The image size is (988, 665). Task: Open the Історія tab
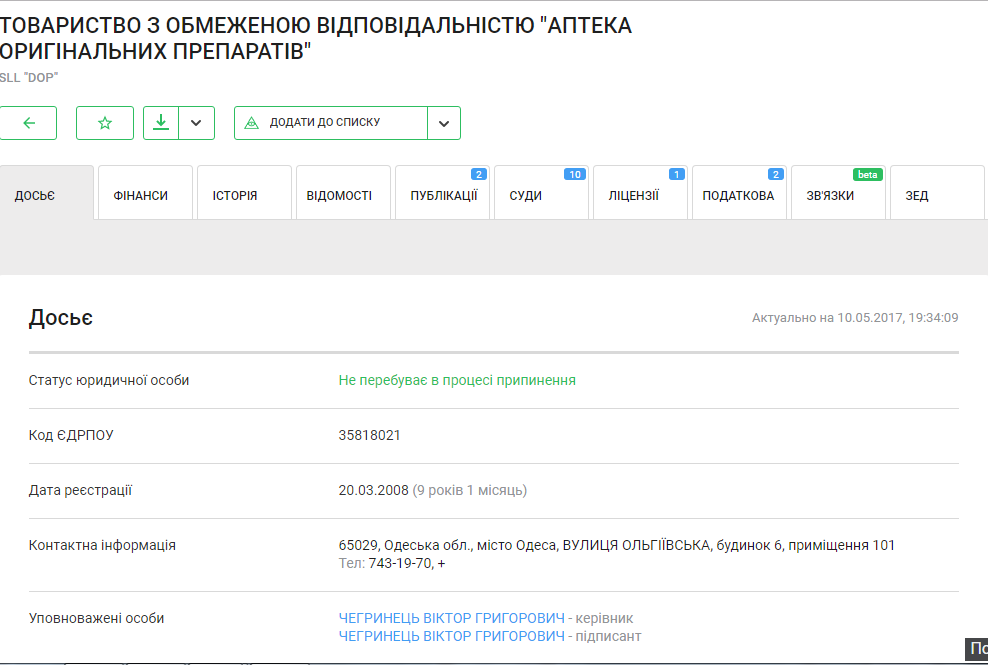pyautogui.click(x=235, y=195)
